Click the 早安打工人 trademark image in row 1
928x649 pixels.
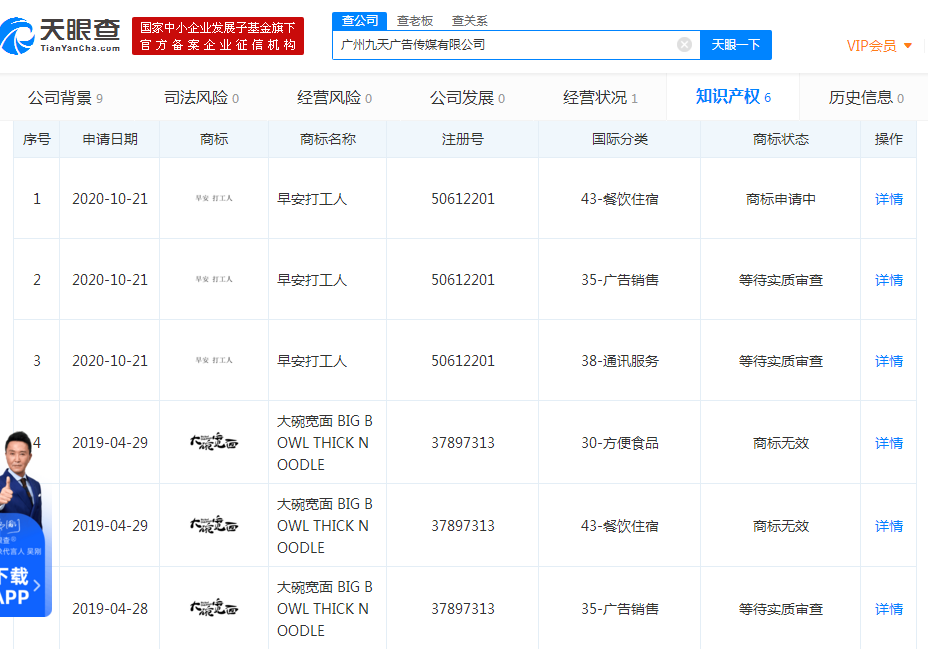[214, 199]
